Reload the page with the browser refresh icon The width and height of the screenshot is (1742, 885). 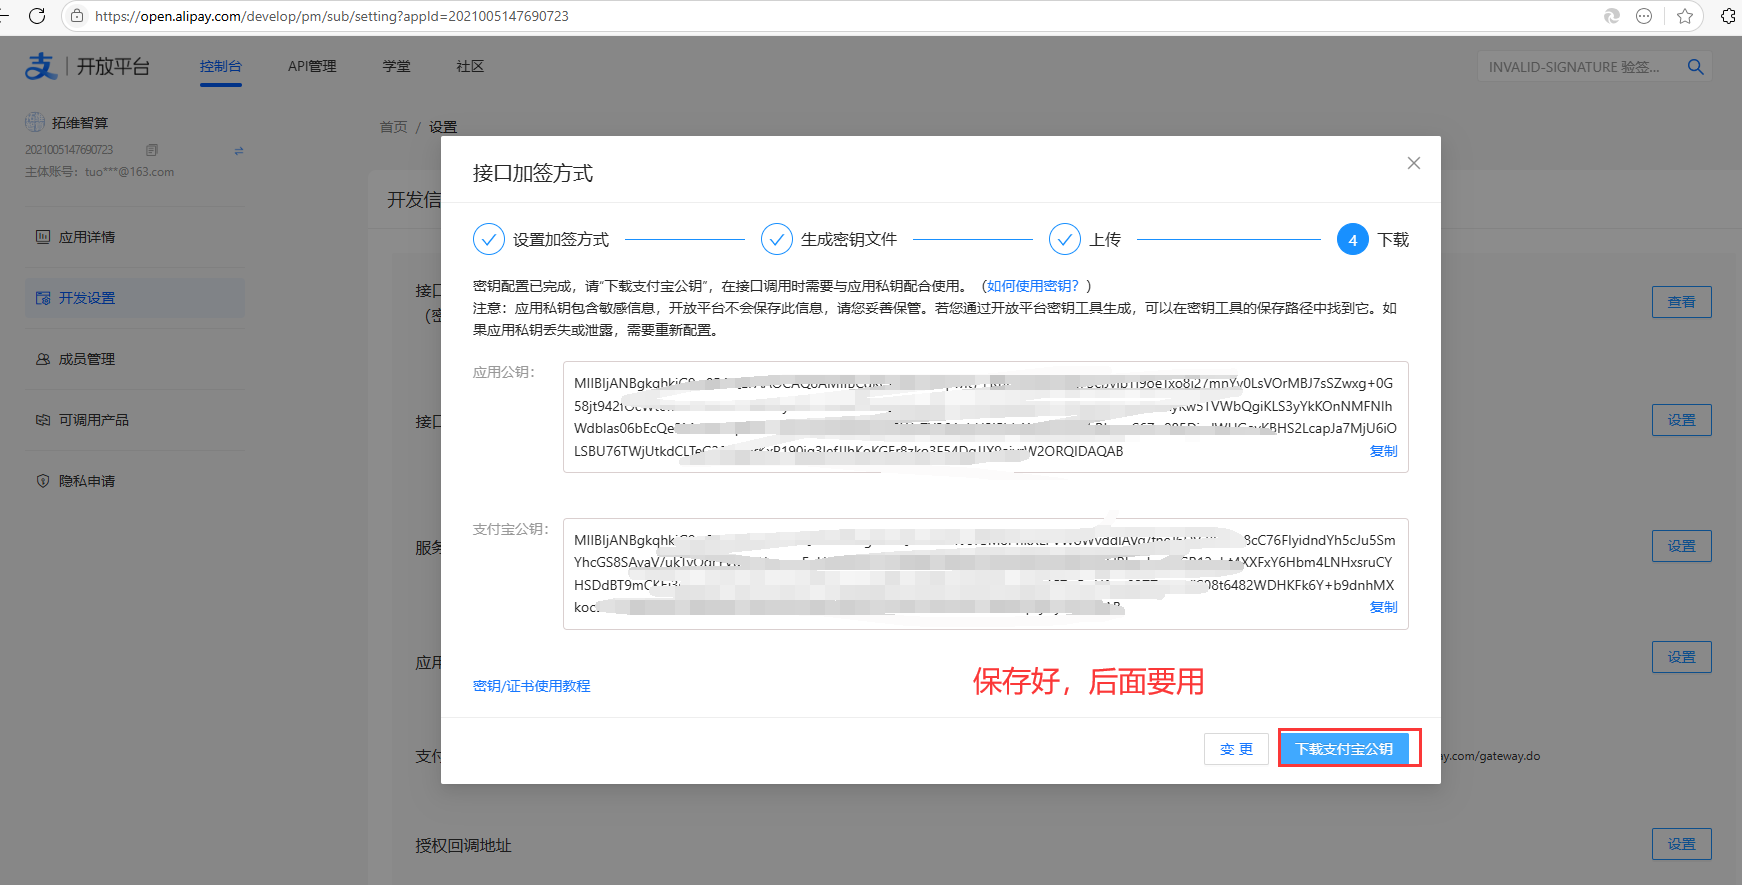(37, 16)
